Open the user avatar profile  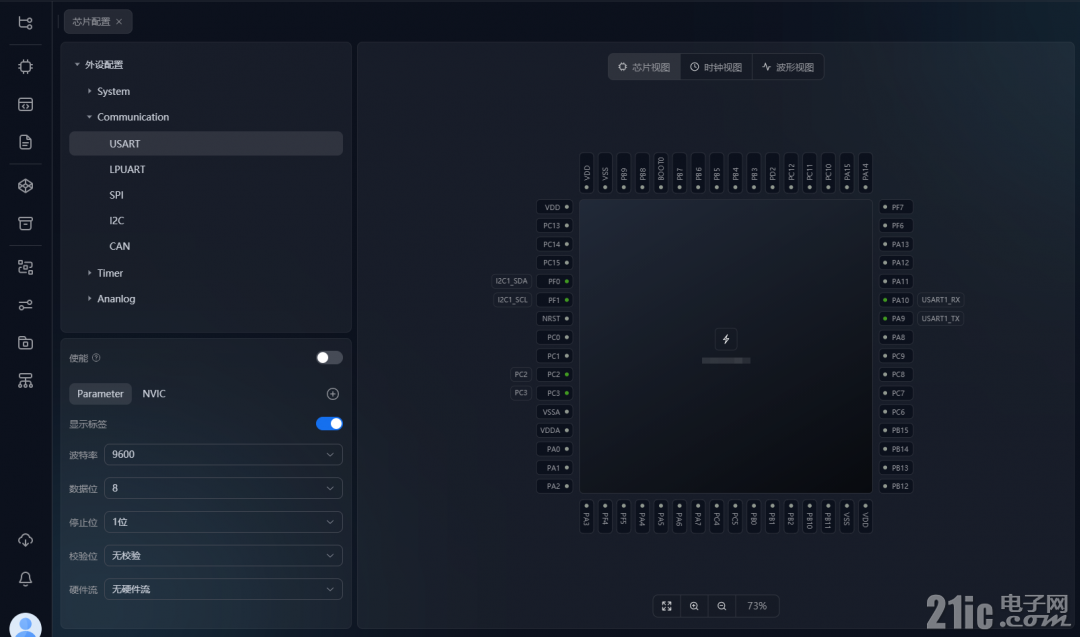pyautogui.click(x=25, y=625)
